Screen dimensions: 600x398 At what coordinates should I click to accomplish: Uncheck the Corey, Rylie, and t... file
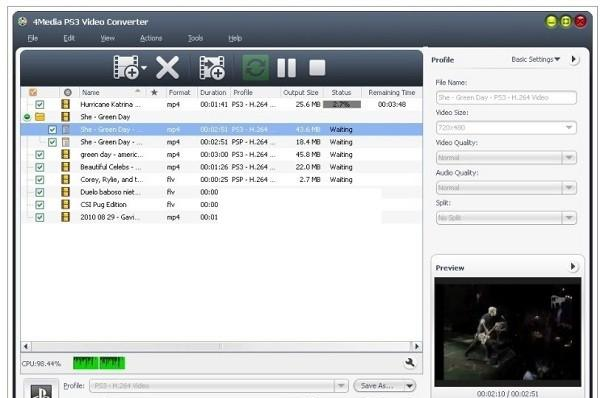39,179
